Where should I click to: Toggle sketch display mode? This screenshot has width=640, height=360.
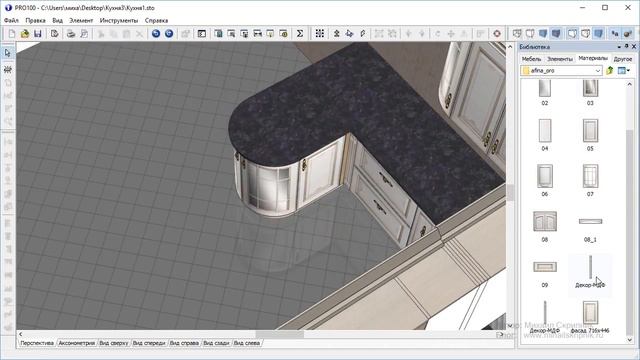click(x=530, y=33)
